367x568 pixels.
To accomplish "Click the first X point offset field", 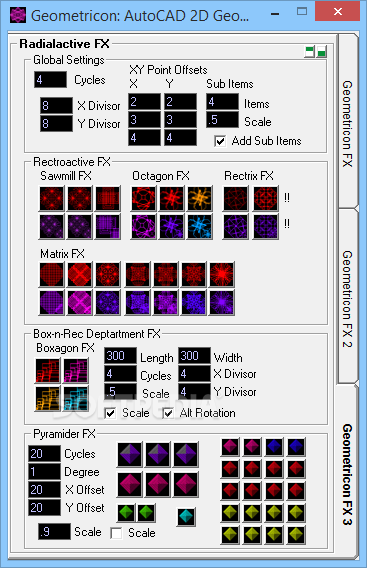I will pyautogui.click(x=144, y=102).
